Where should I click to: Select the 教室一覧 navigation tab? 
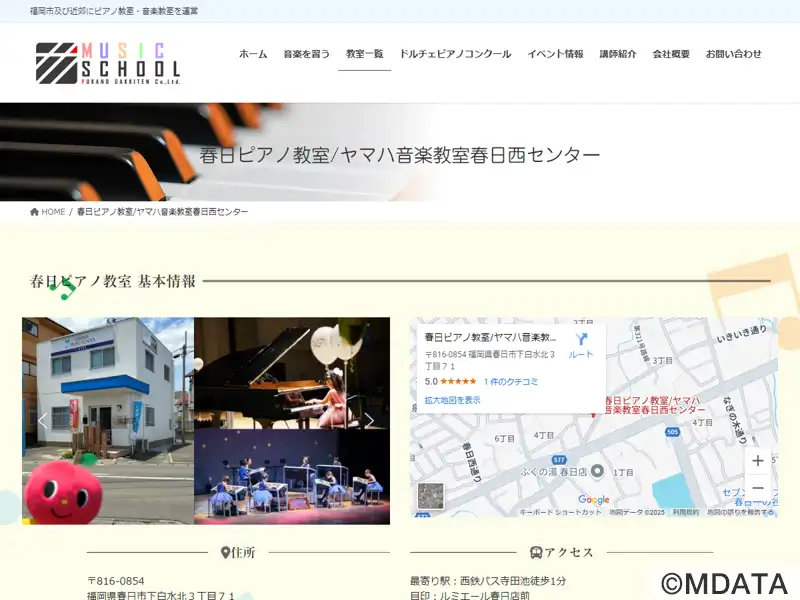pyautogui.click(x=364, y=54)
